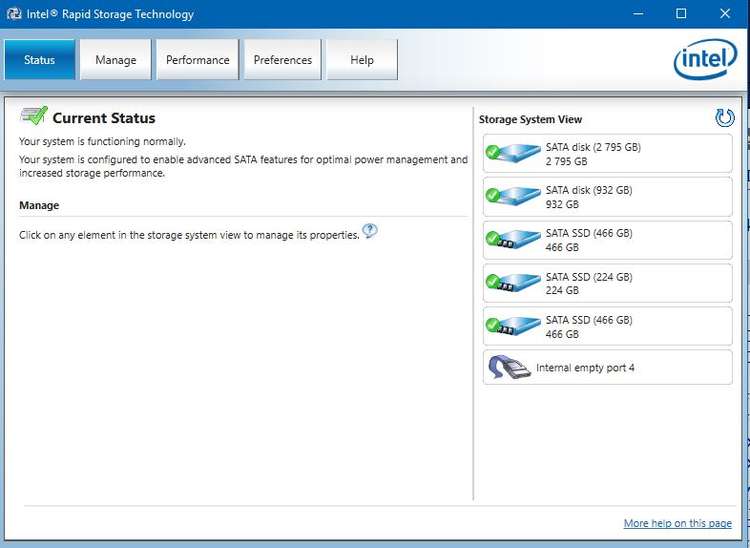Open the Manage tab
750x548 pixels.
click(116, 60)
